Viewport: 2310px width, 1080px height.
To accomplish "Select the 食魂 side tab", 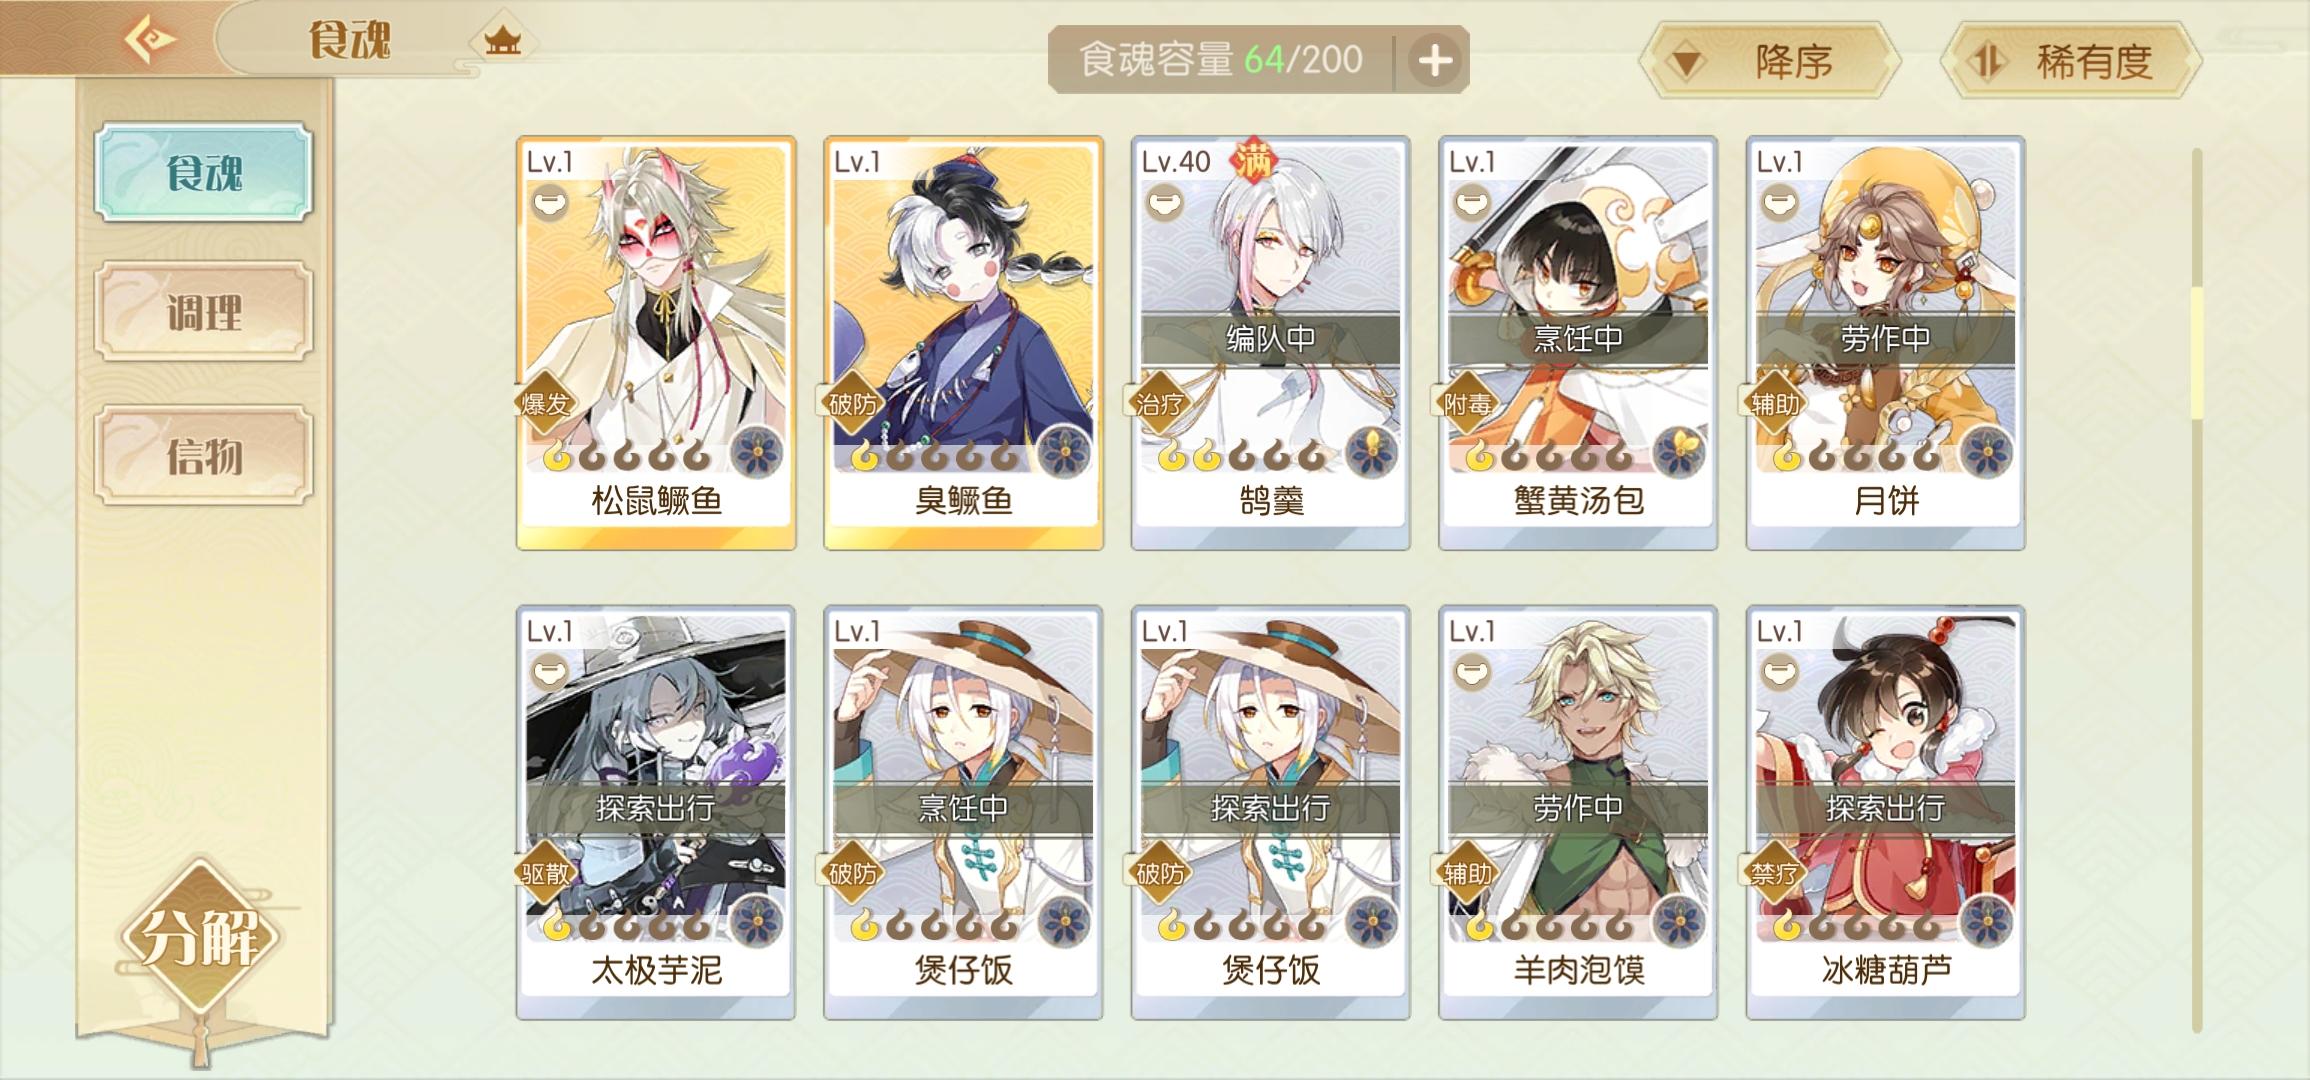I will [204, 172].
